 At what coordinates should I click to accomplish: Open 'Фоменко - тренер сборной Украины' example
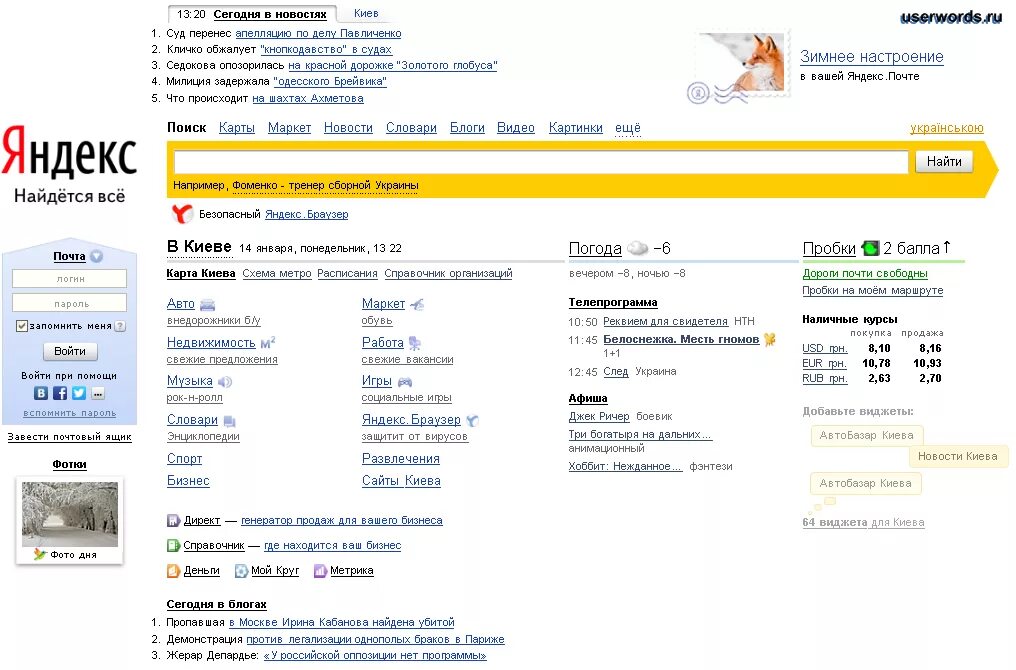coord(325,185)
